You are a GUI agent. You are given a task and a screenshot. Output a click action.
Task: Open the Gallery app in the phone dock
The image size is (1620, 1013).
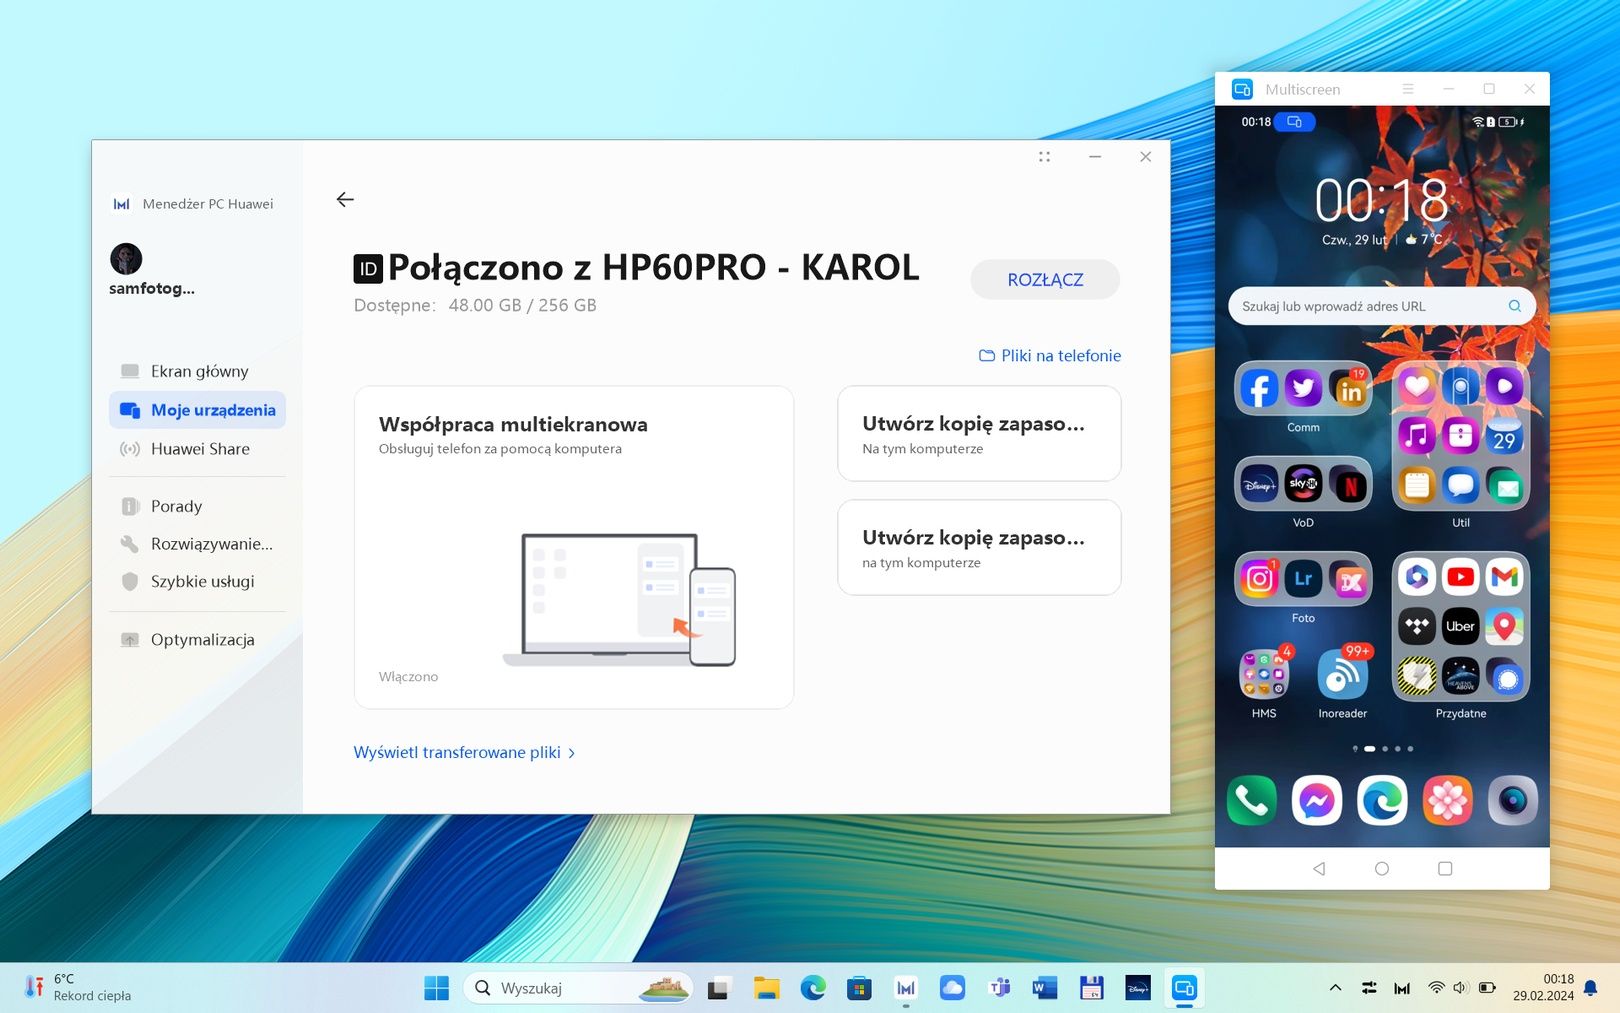[1447, 800]
